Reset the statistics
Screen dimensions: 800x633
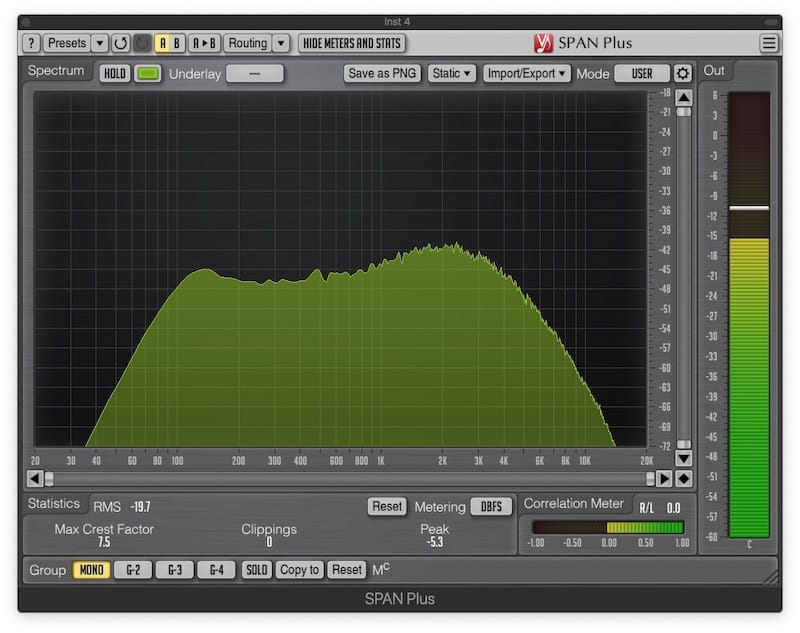387,507
